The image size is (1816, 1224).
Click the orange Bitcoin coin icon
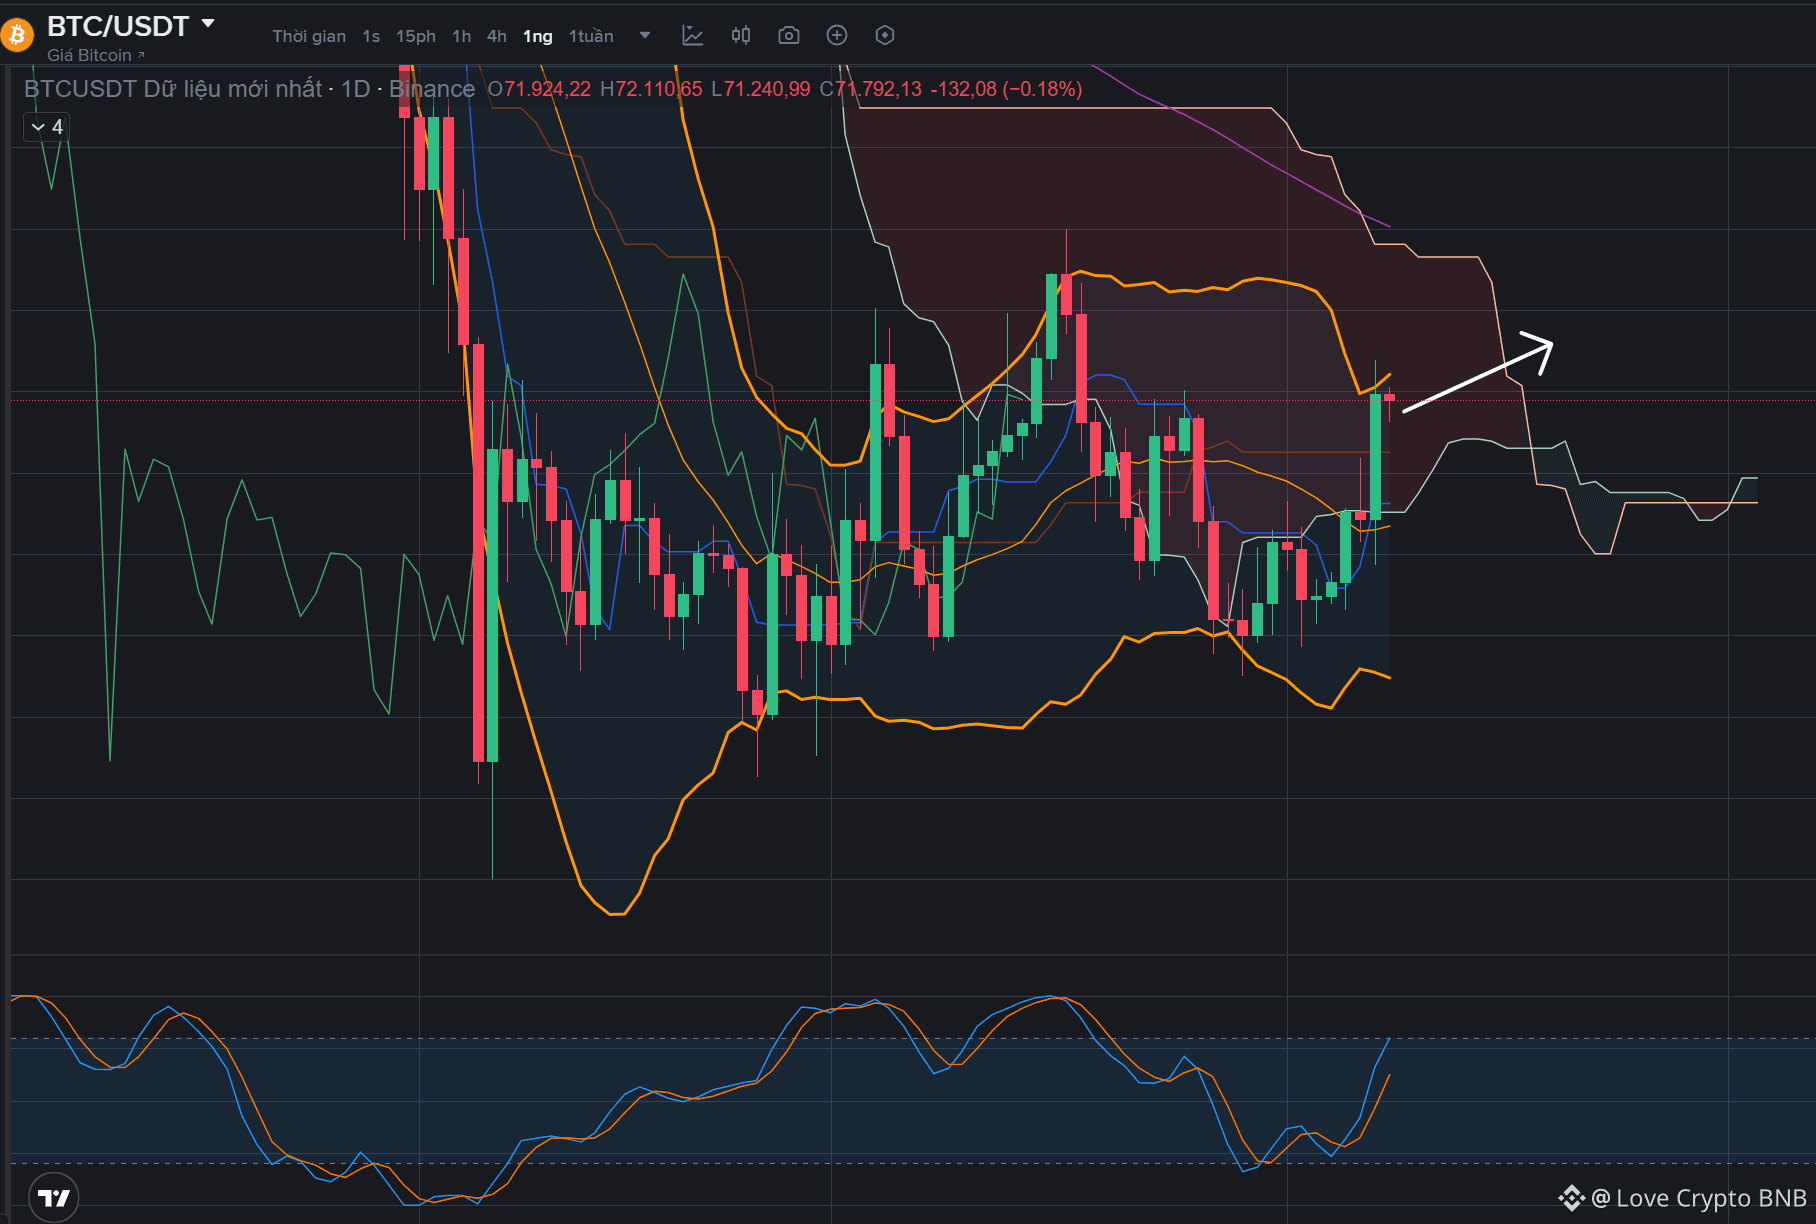point(16,37)
